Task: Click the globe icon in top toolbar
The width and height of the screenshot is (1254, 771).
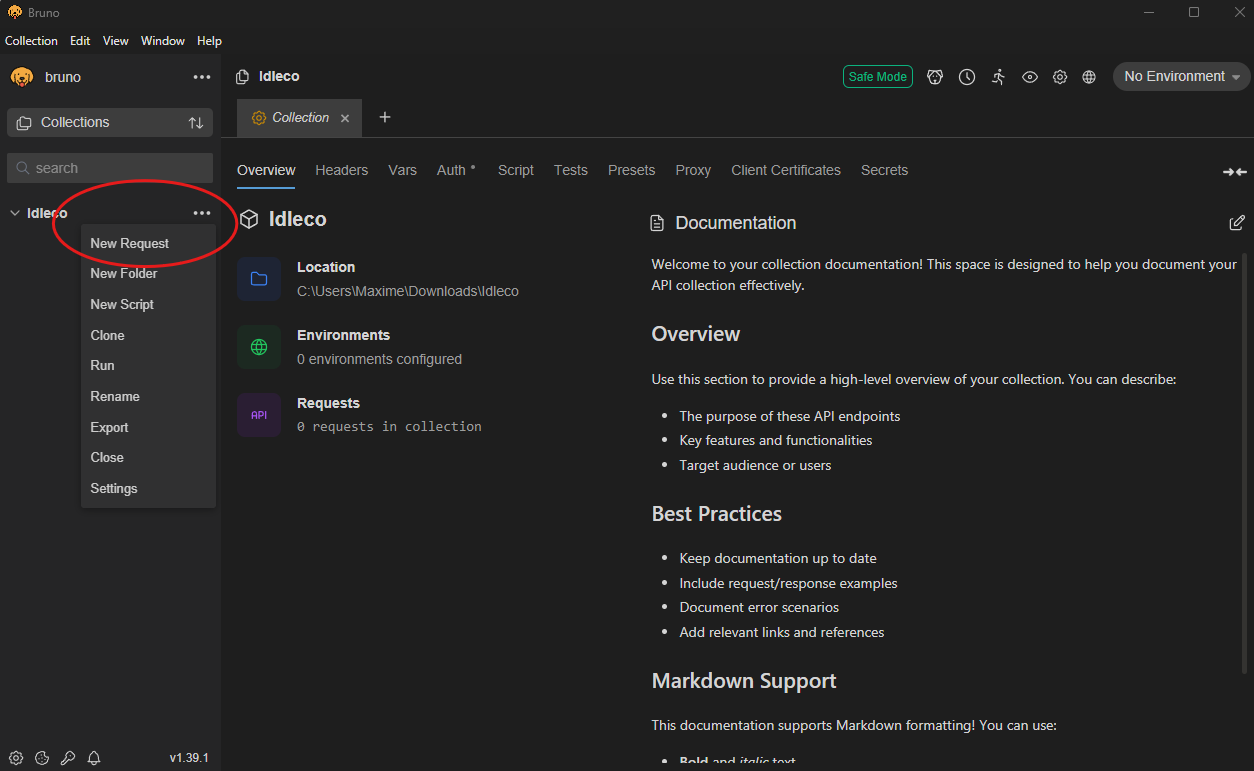Action: click(1089, 77)
